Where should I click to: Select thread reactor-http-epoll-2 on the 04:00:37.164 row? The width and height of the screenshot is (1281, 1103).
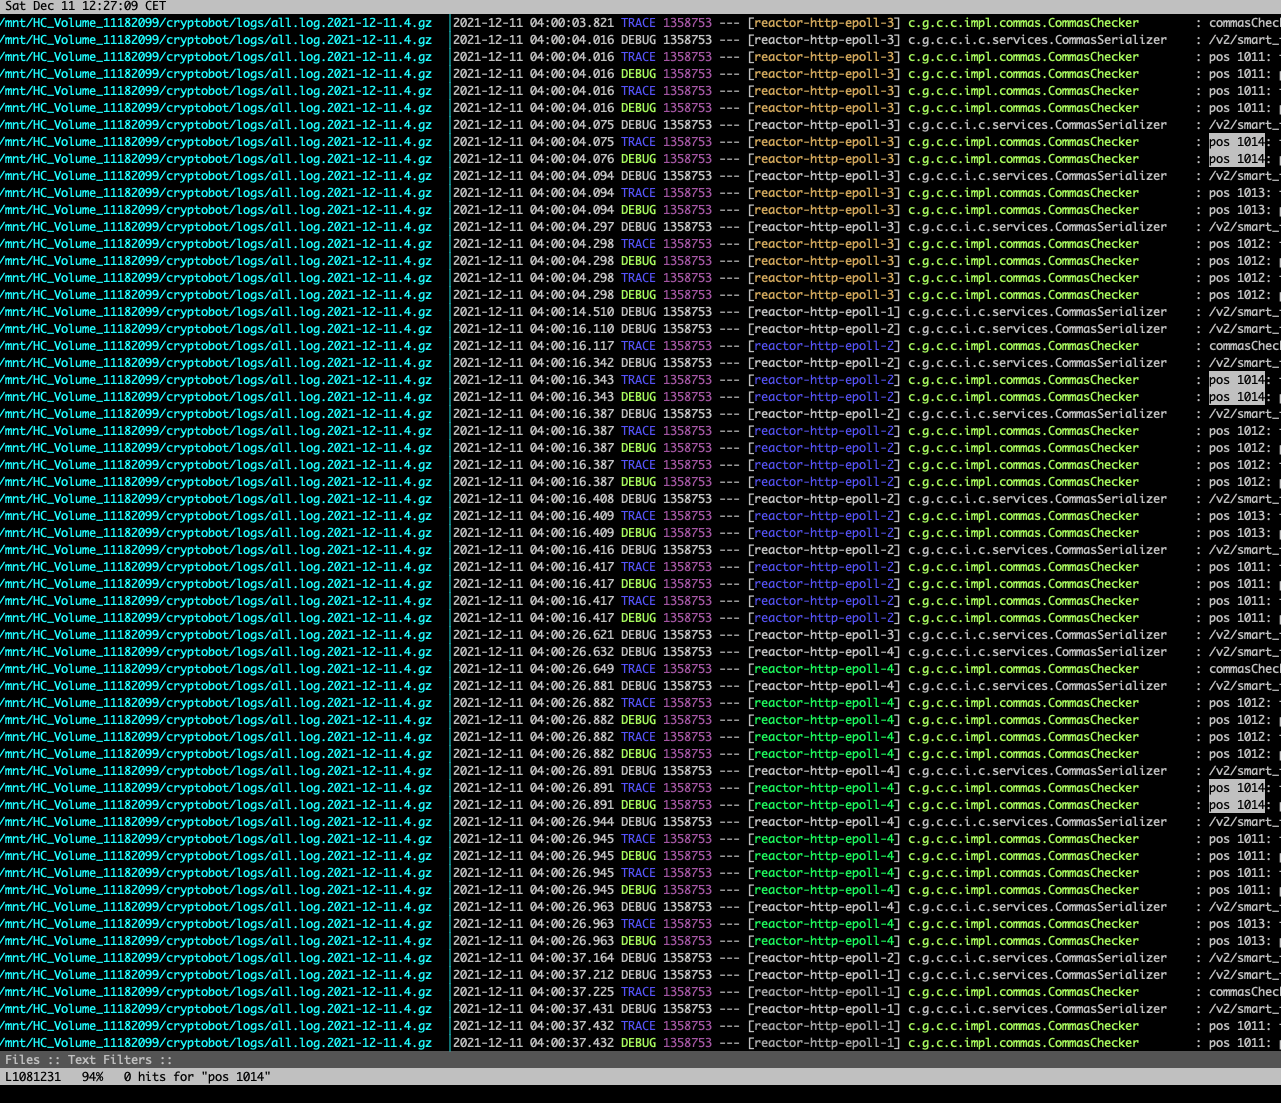(824, 958)
